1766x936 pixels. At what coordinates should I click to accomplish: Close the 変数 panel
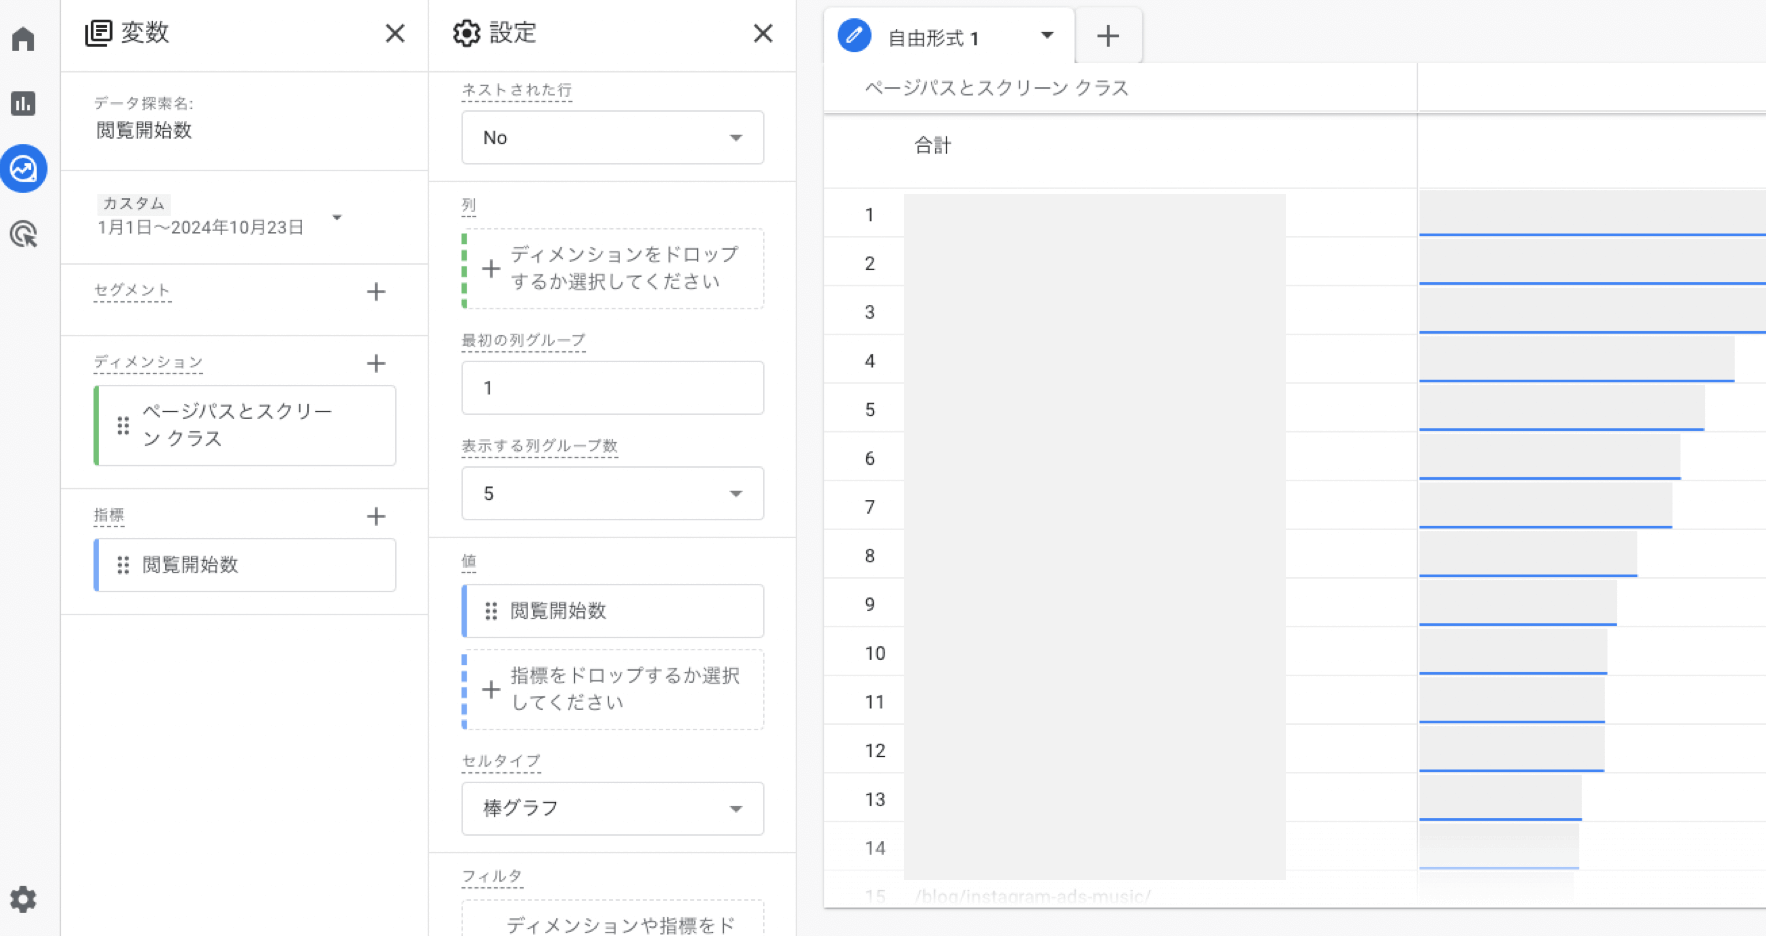pos(395,34)
